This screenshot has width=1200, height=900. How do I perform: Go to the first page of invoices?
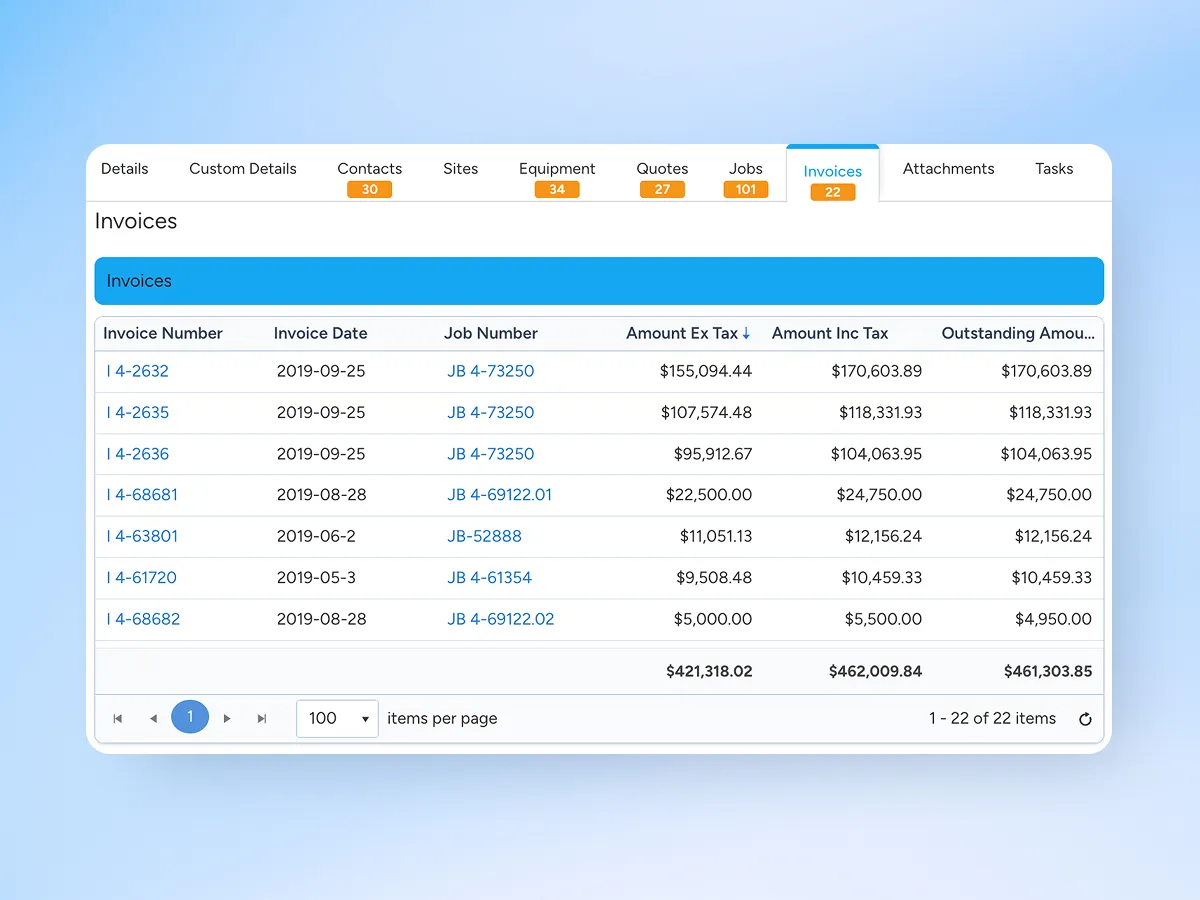point(118,718)
